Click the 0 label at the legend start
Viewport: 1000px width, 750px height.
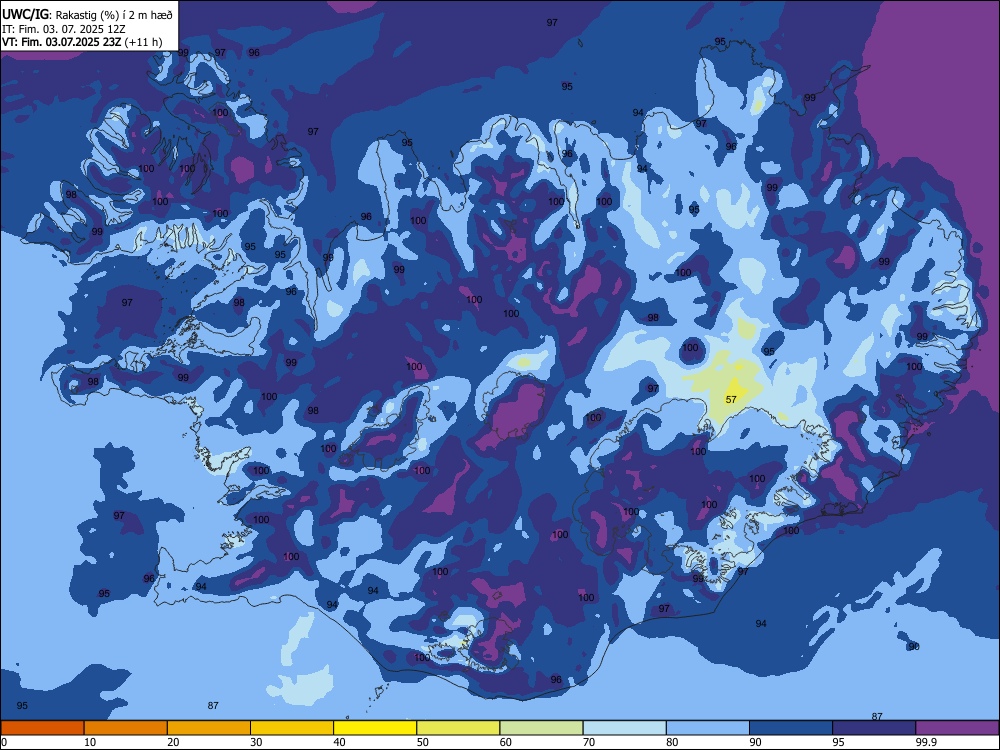click(x=4, y=742)
